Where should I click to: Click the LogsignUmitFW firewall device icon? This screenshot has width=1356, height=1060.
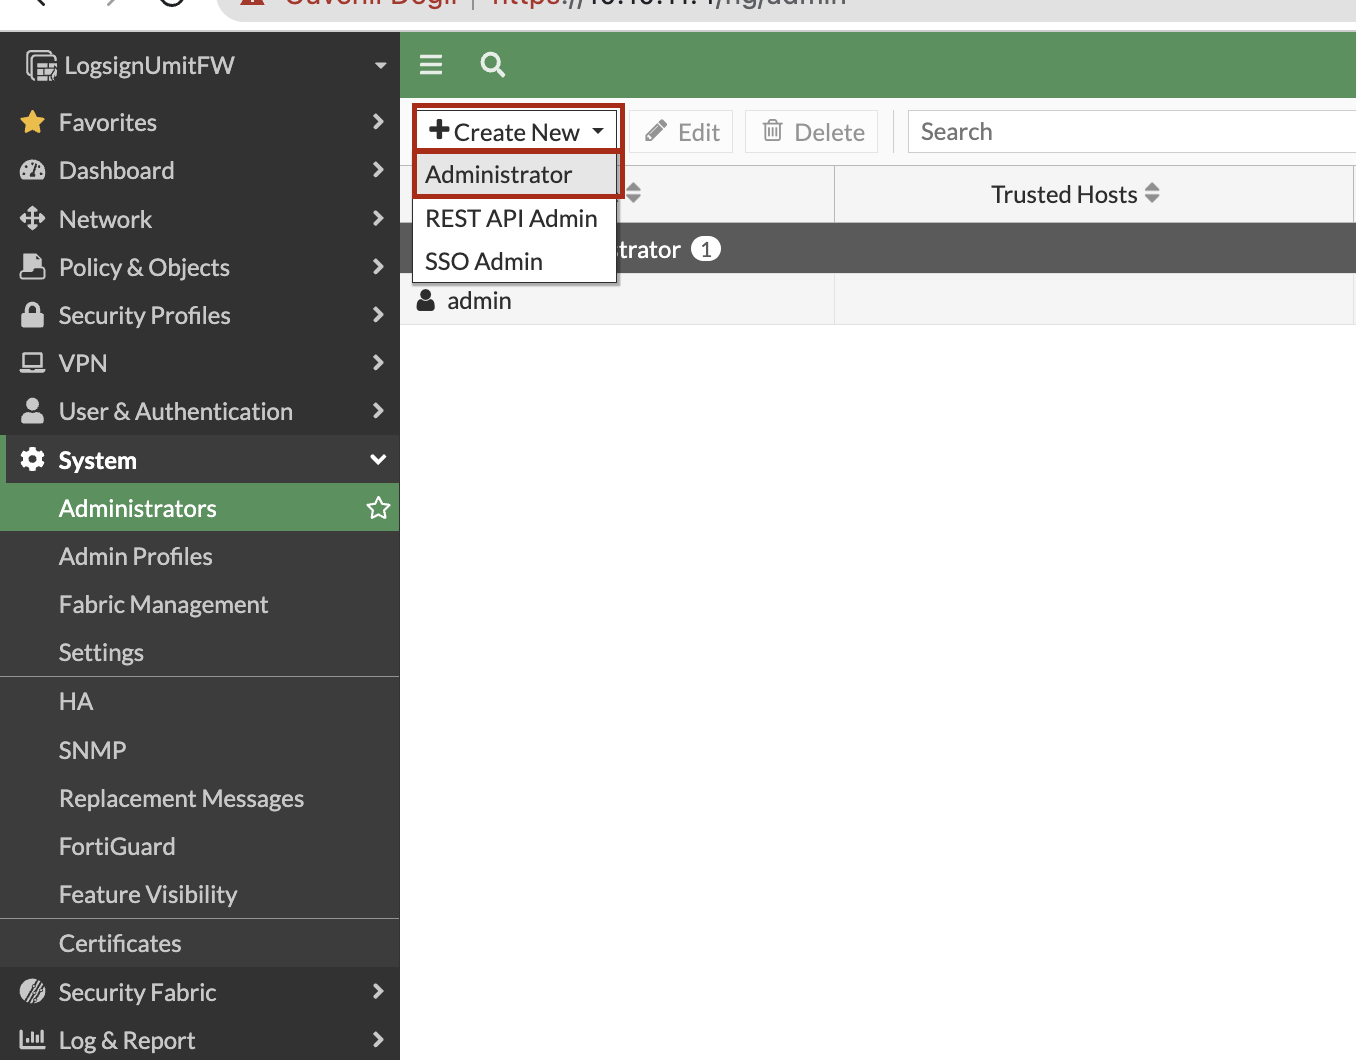click(41, 66)
